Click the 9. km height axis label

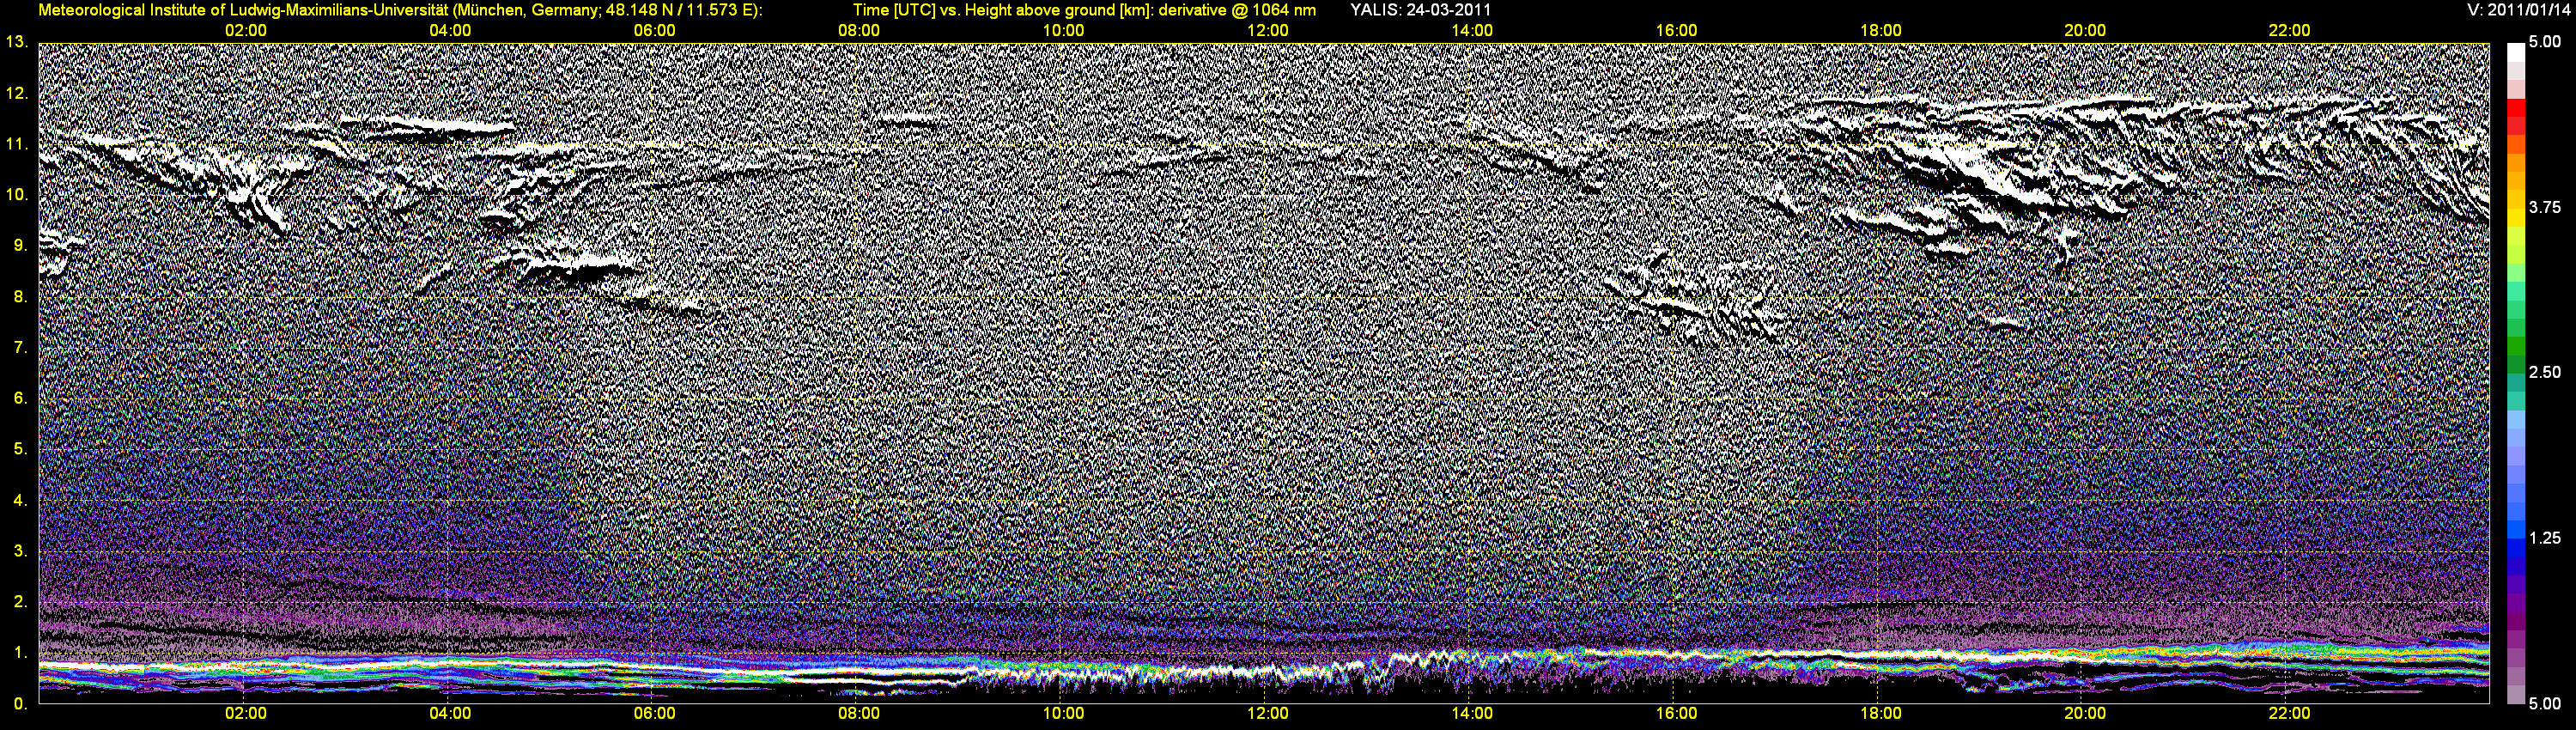(19, 245)
